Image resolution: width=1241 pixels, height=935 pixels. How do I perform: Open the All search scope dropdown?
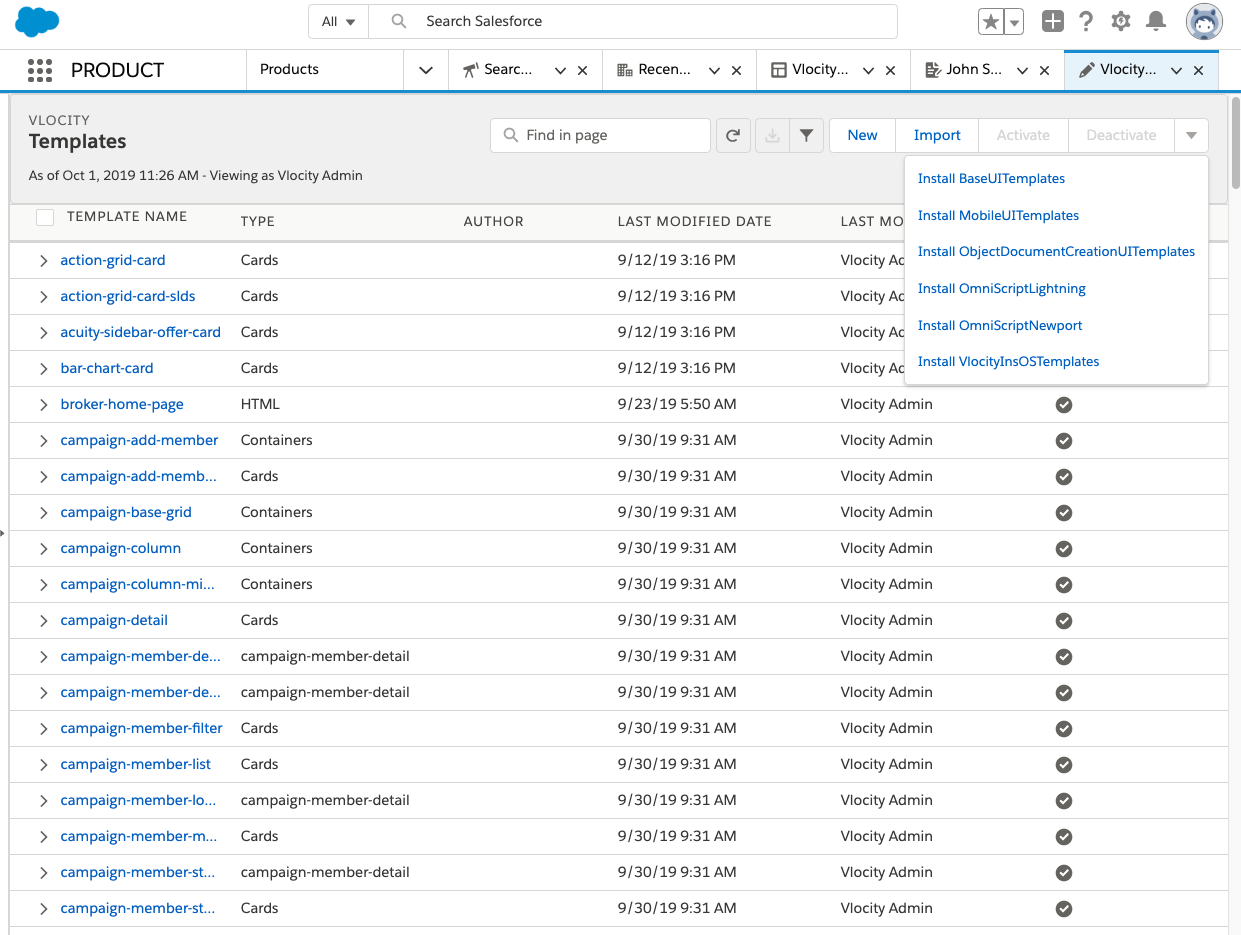[x=339, y=21]
